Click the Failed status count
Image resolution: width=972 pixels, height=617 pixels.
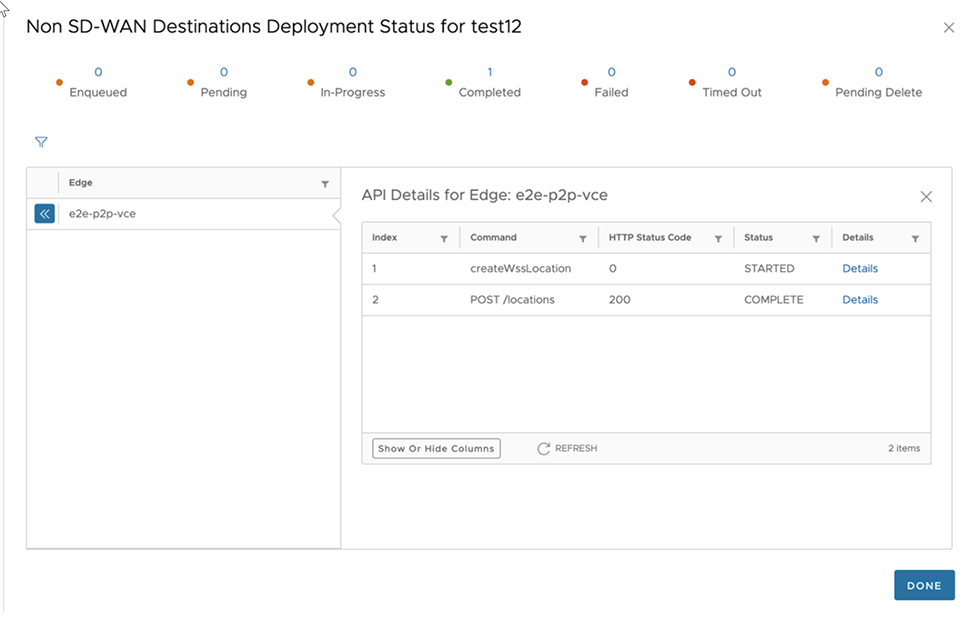(612, 72)
